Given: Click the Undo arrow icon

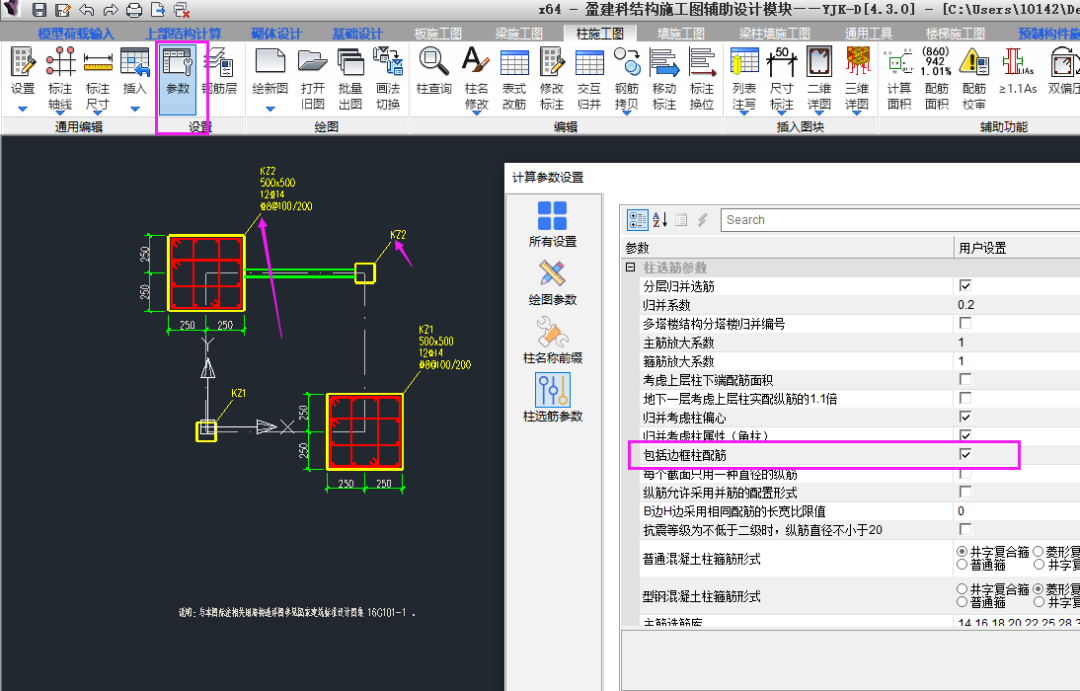Looking at the screenshot, I should pos(87,10).
